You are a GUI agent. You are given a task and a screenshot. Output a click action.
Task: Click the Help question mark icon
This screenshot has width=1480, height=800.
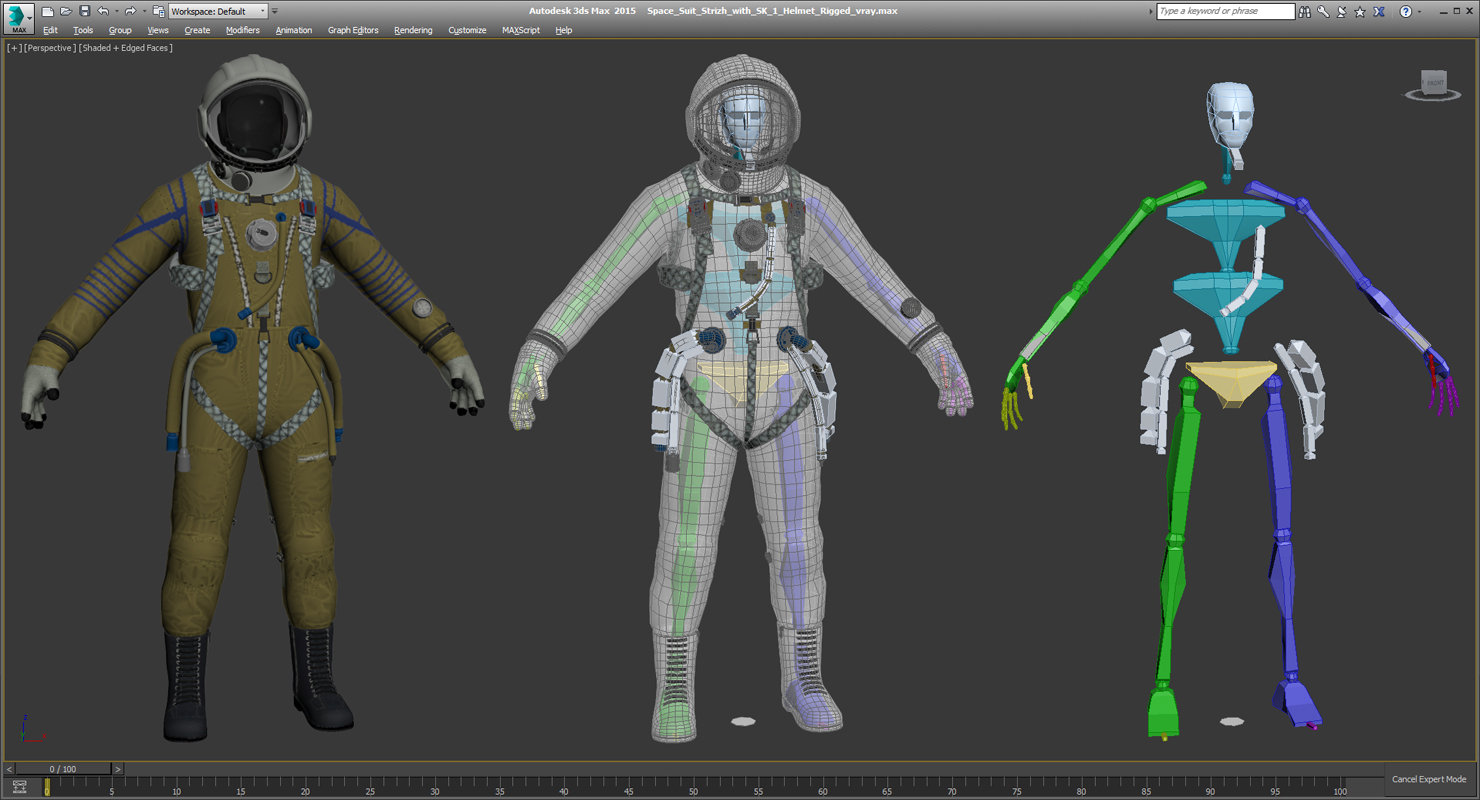(1406, 11)
